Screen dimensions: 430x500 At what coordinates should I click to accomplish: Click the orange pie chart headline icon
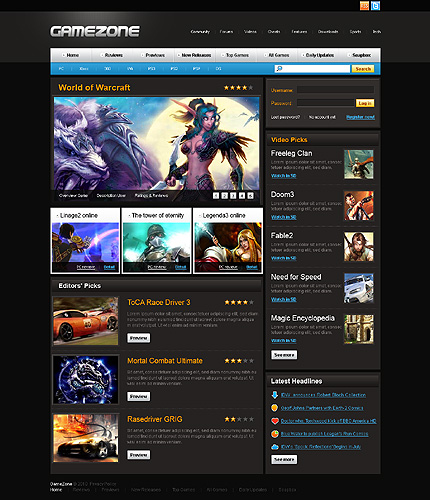275,434
